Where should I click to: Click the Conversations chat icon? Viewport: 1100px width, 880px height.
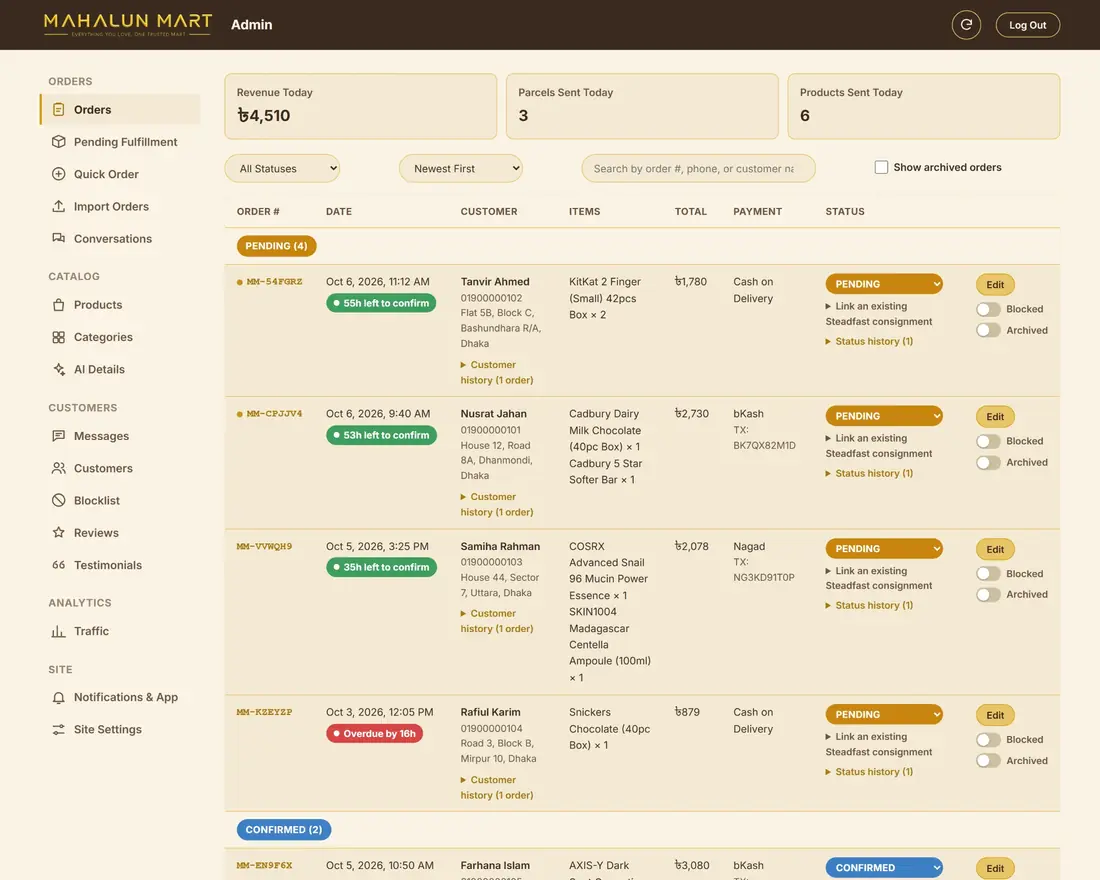[59, 239]
